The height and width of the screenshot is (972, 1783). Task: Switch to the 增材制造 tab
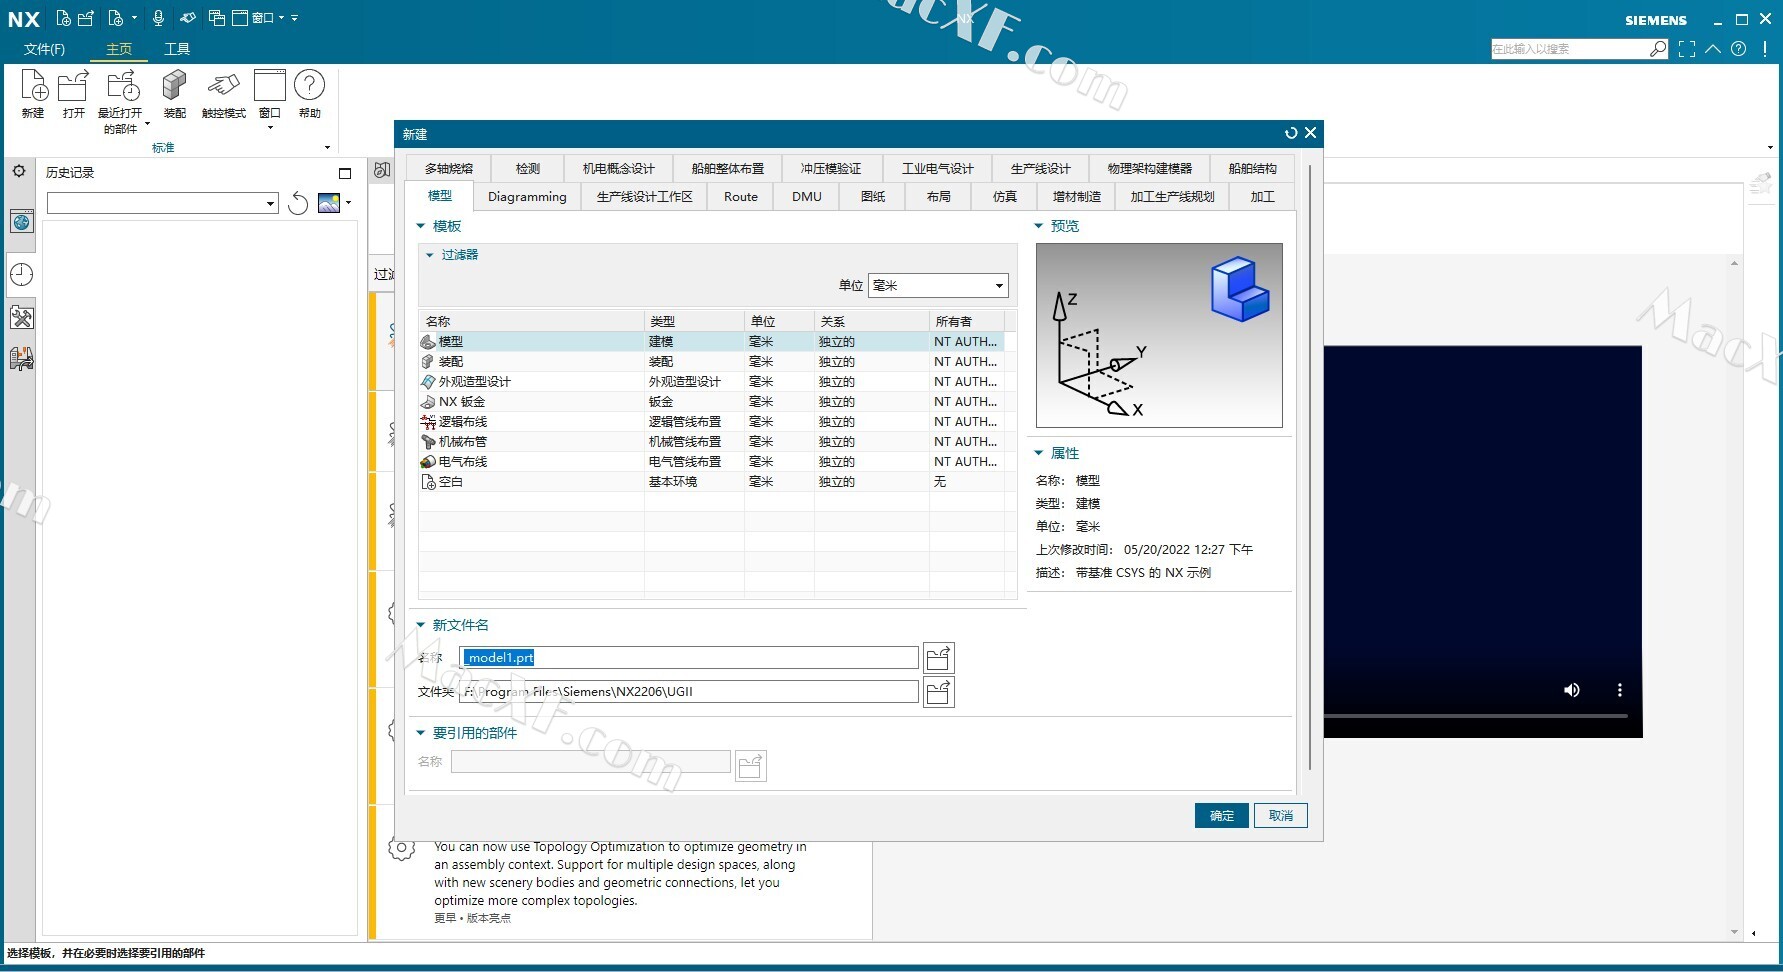[x=1077, y=197]
